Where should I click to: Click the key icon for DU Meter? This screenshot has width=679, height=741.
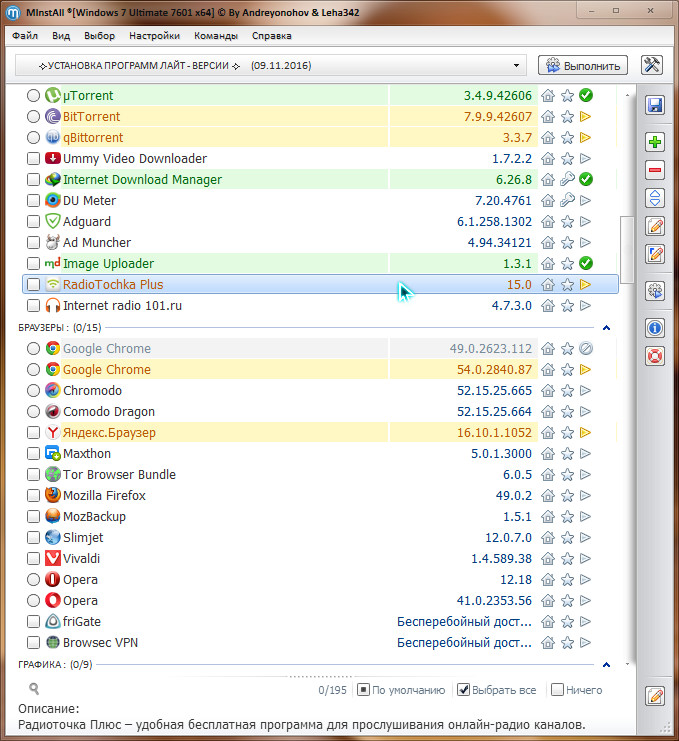567,200
